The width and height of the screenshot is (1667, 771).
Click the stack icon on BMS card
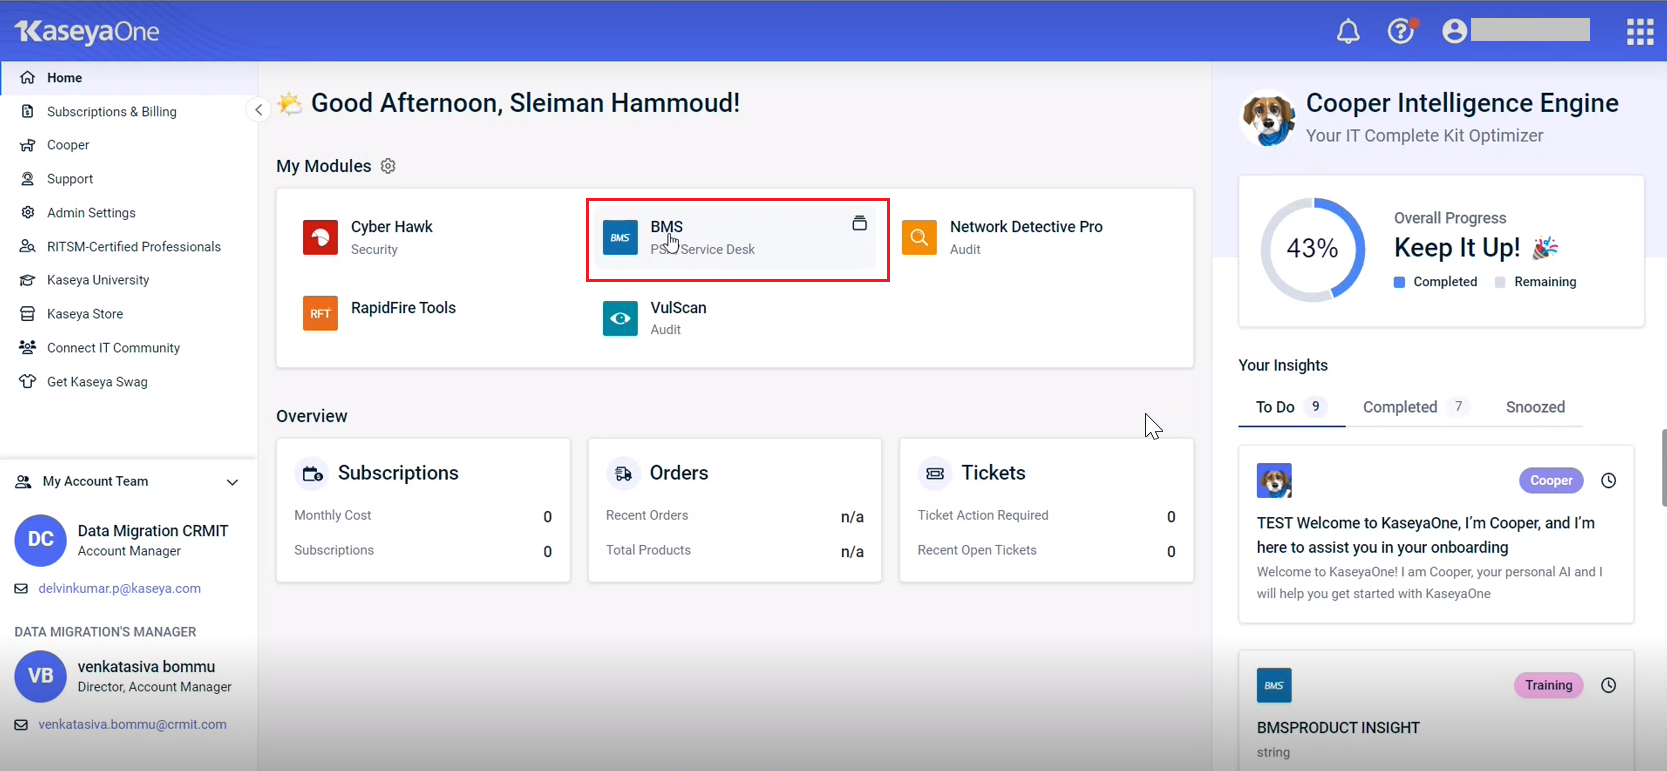tap(859, 223)
